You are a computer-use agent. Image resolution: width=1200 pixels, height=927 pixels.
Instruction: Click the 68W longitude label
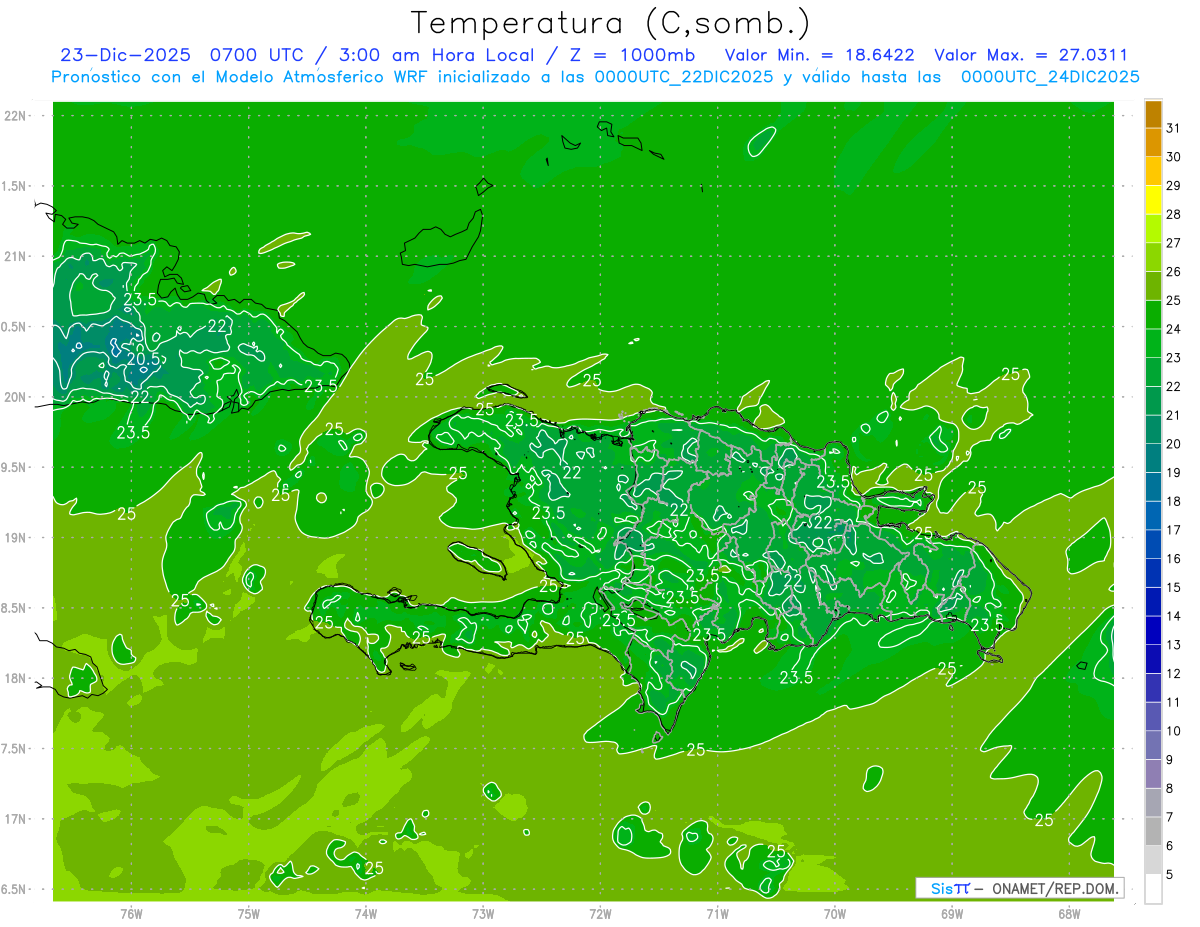coord(1069,913)
